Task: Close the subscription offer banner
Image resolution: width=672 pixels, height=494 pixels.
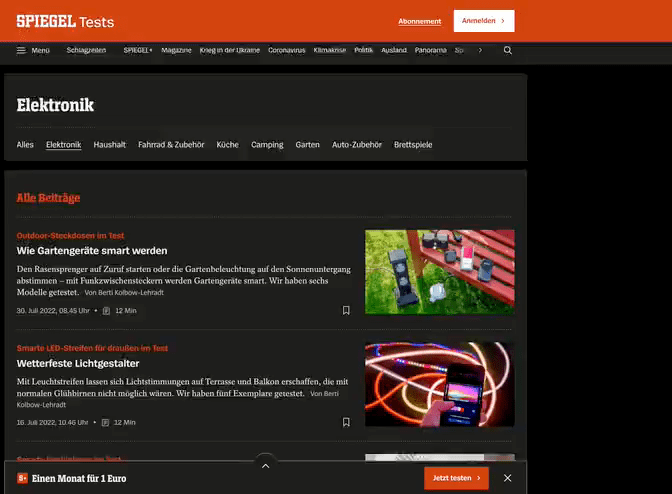Action: (507, 478)
